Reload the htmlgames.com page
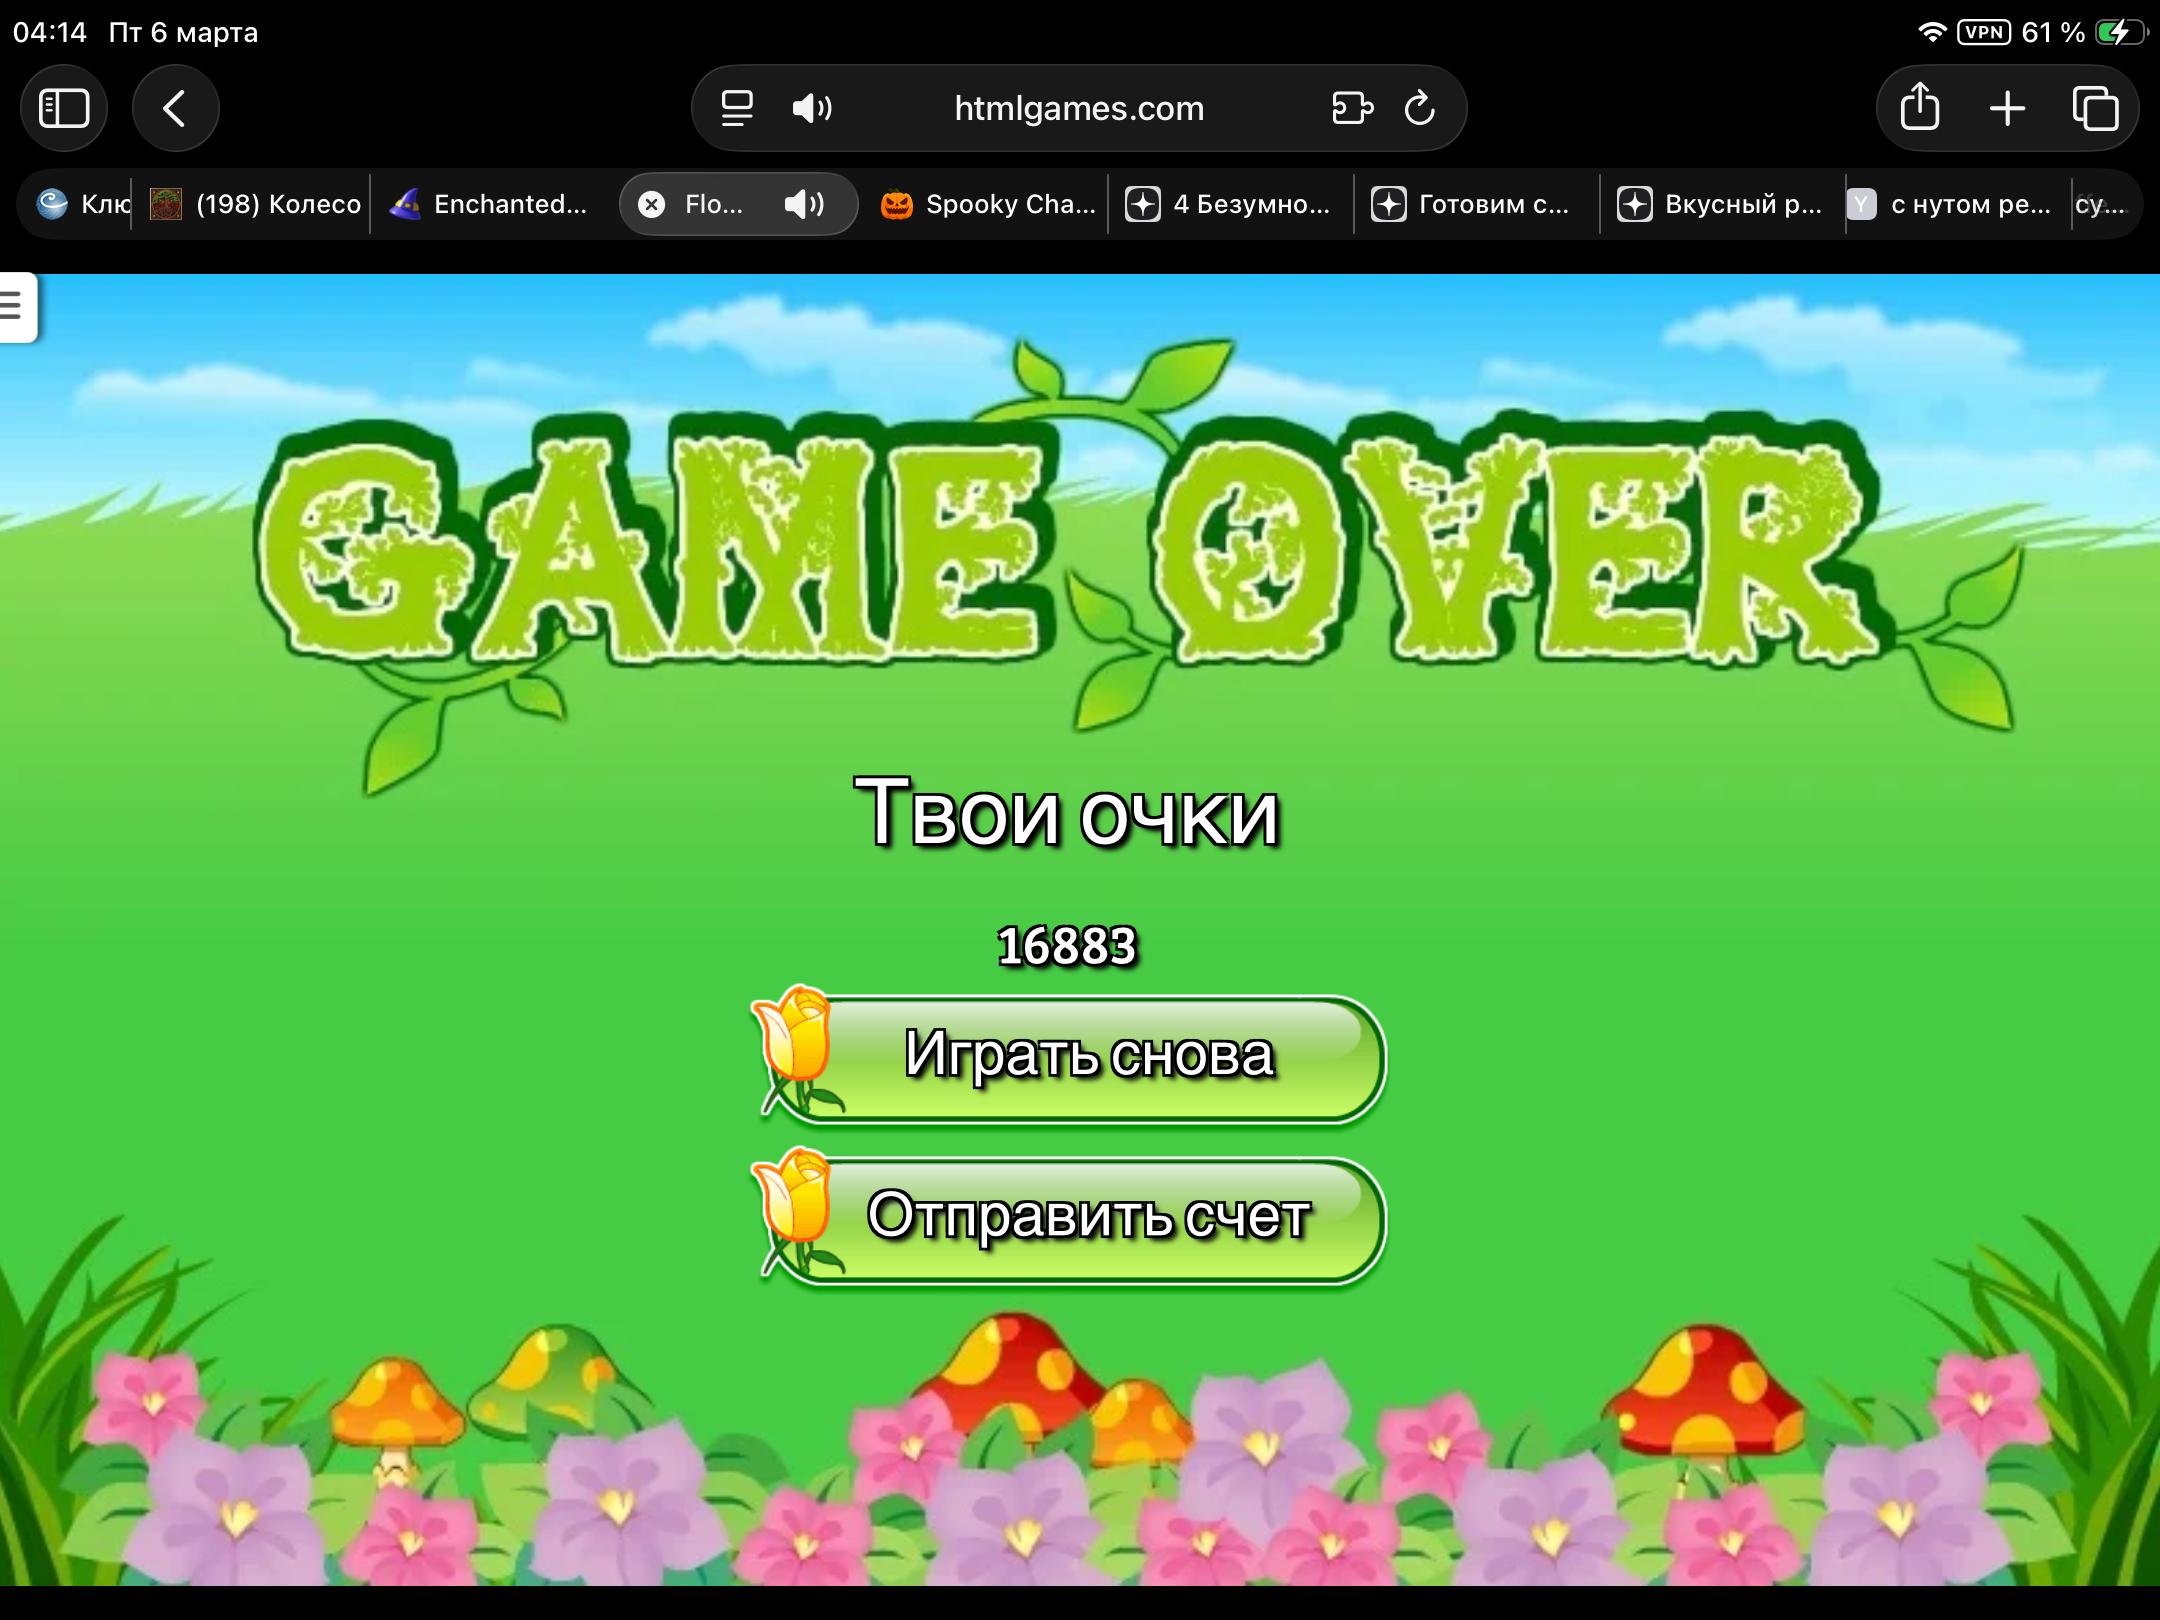The height and width of the screenshot is (1620, 2160). (1419, 108)
